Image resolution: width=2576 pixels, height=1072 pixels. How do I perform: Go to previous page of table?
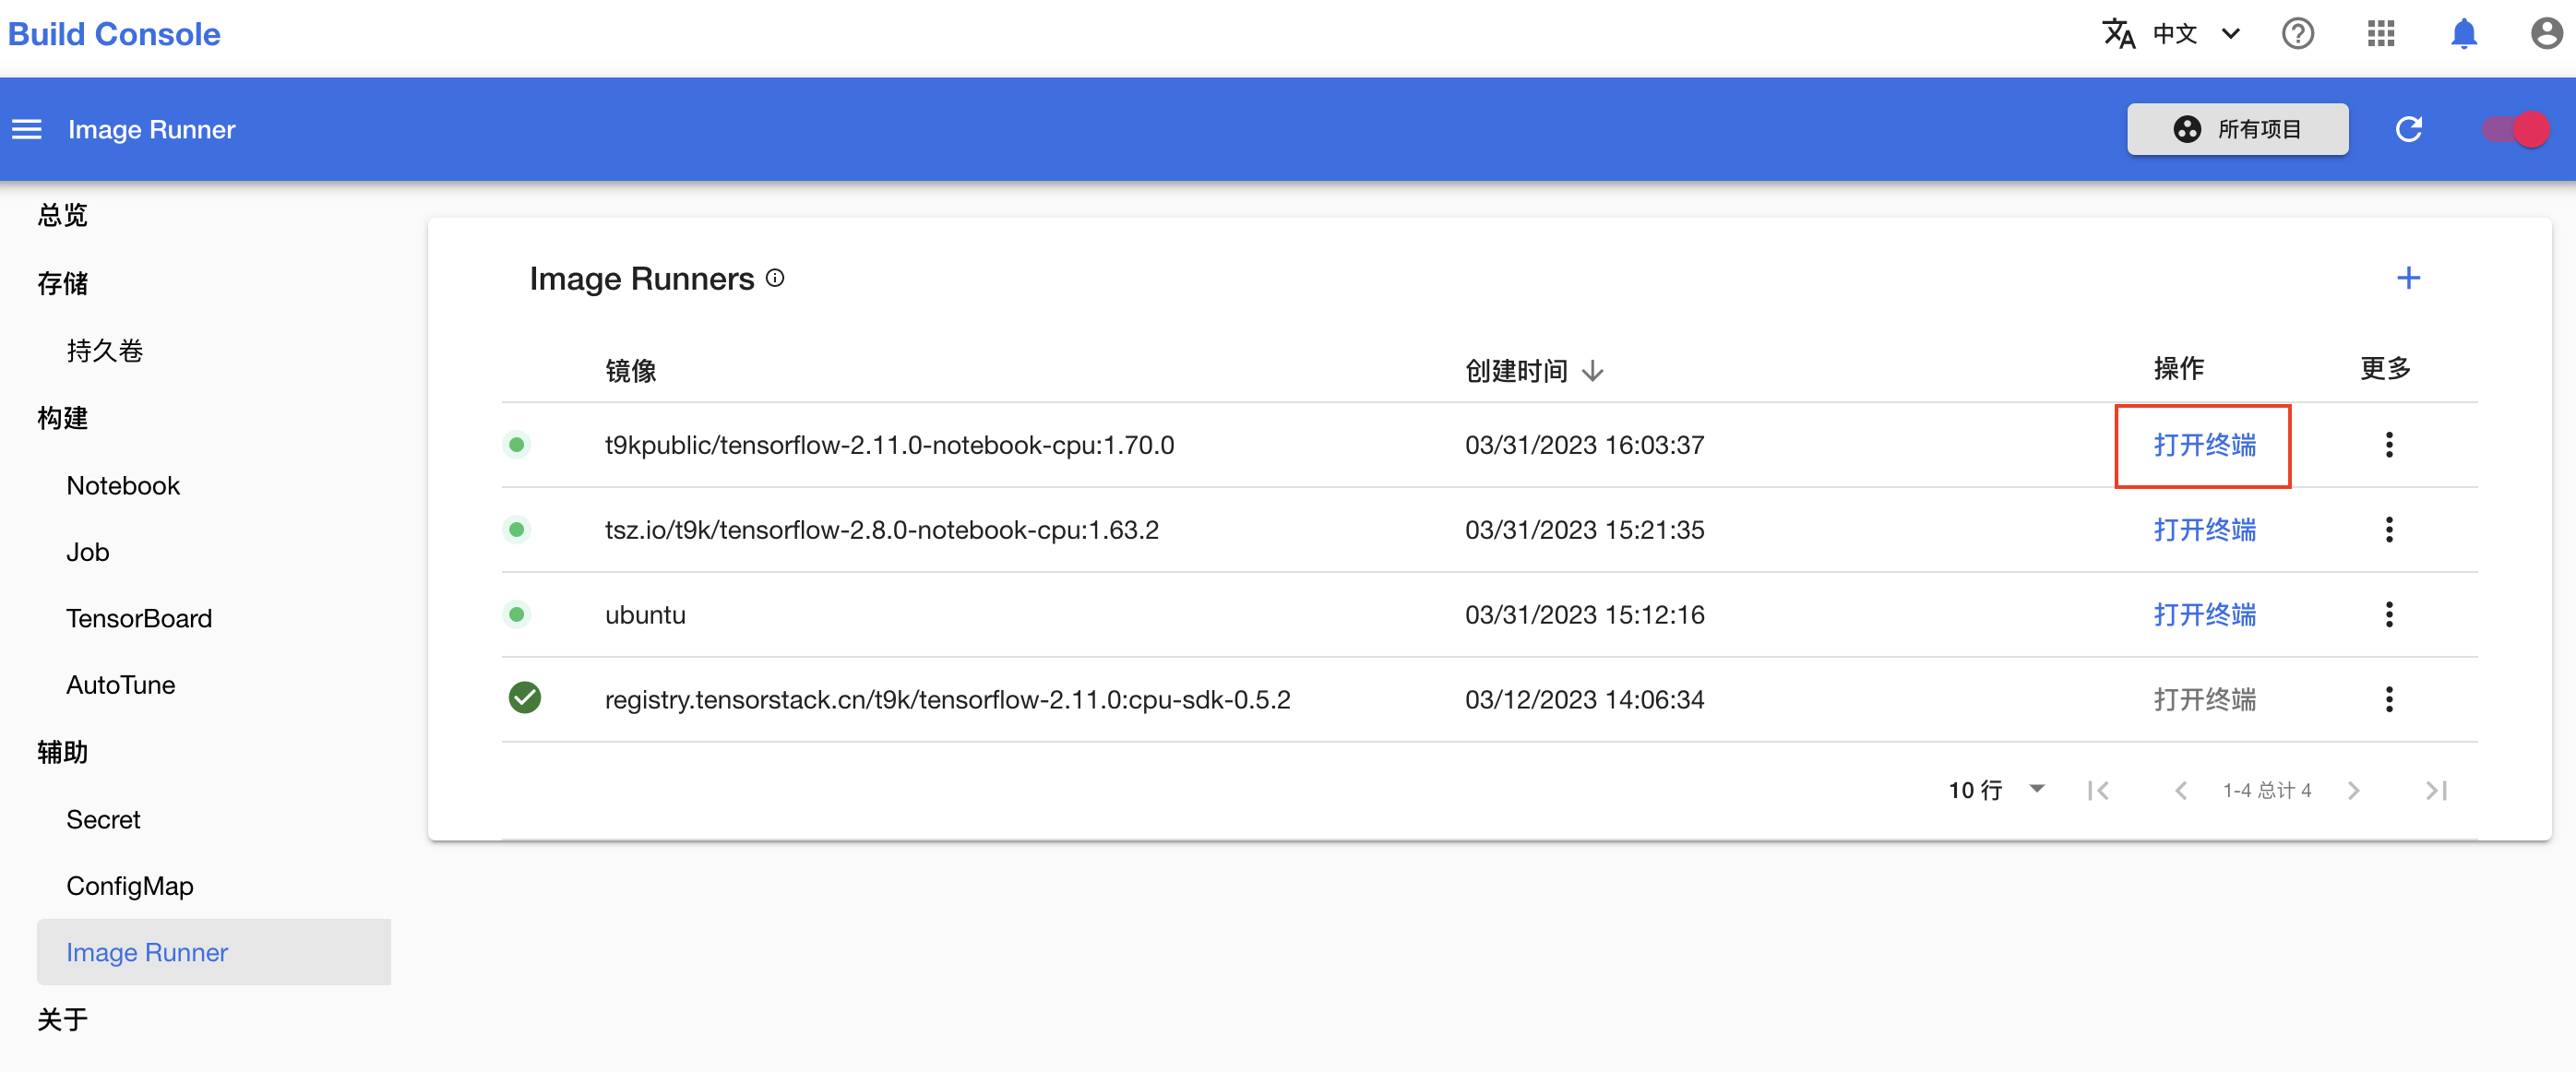2181,790
